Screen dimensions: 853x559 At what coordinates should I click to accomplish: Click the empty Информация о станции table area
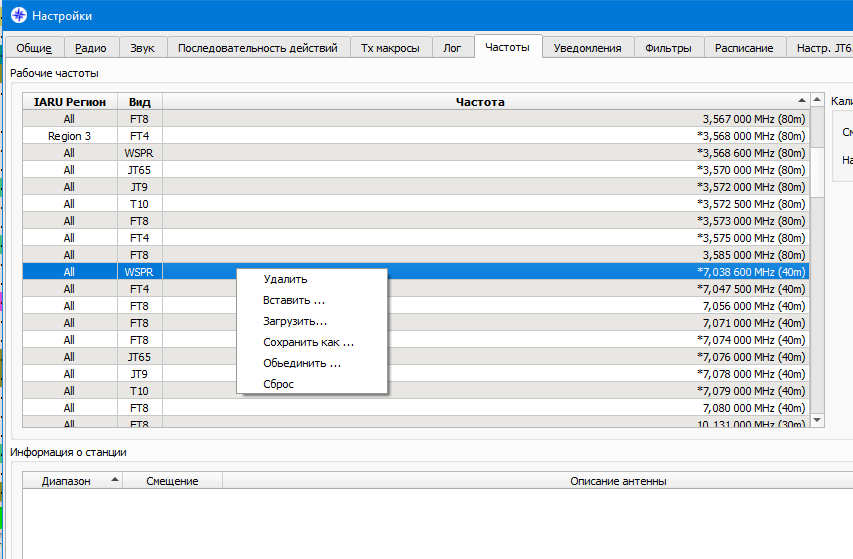[x=437, y=524]
